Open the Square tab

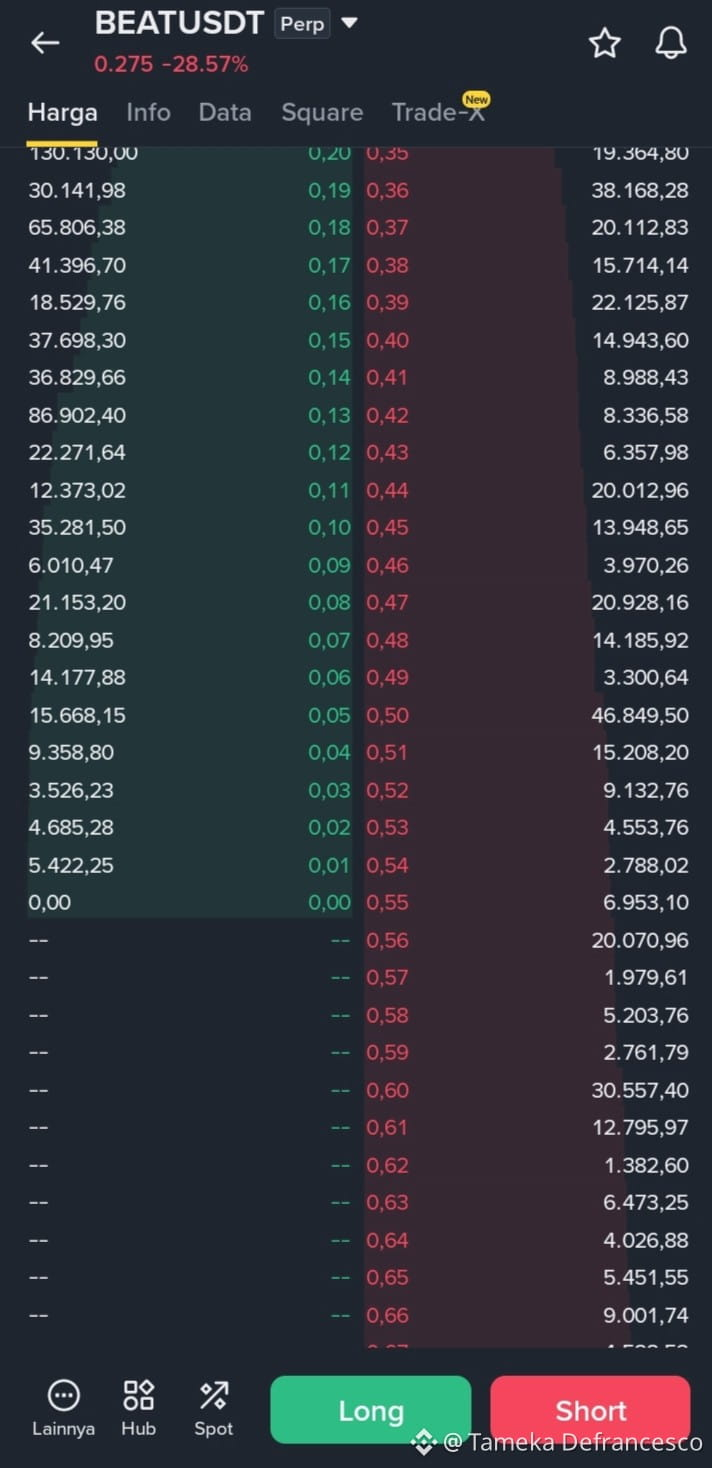[322, 112]
